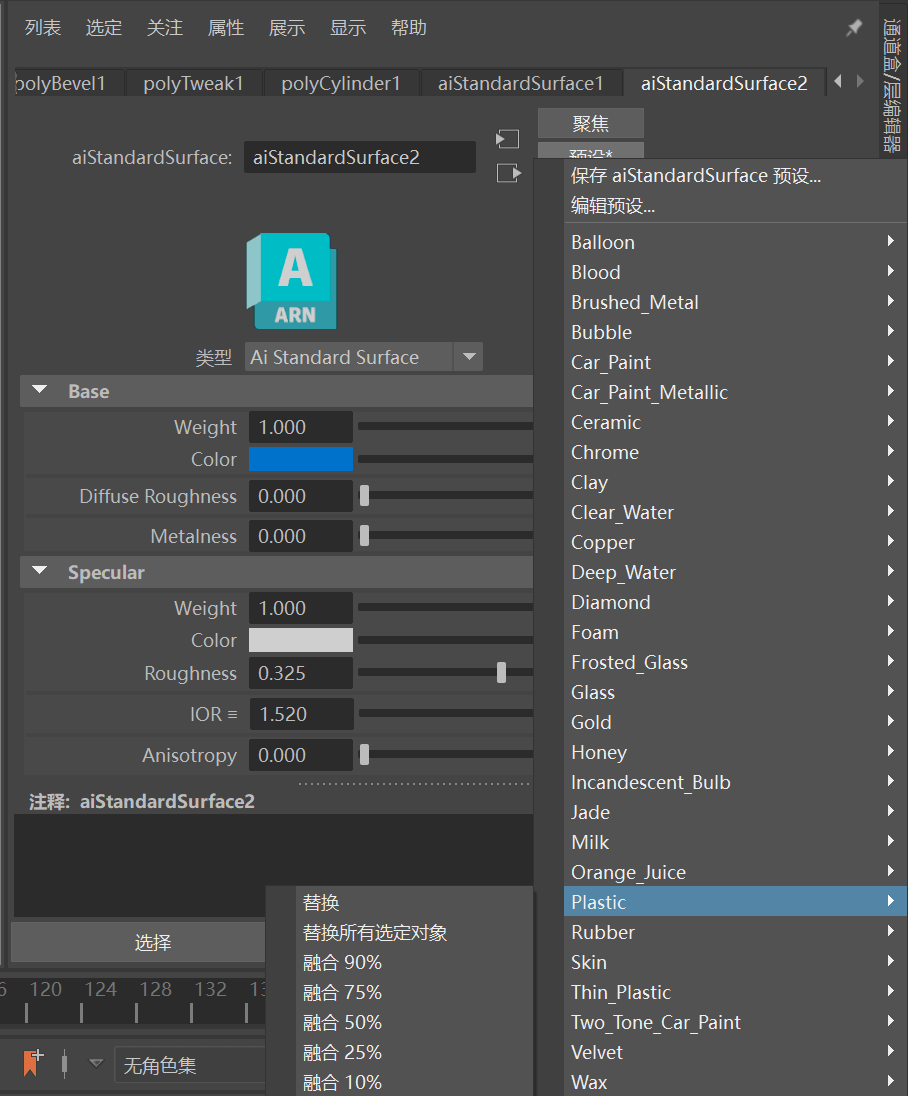Expand the Two_Tone_Car_Paint preset submenu

pos(735,1022)
